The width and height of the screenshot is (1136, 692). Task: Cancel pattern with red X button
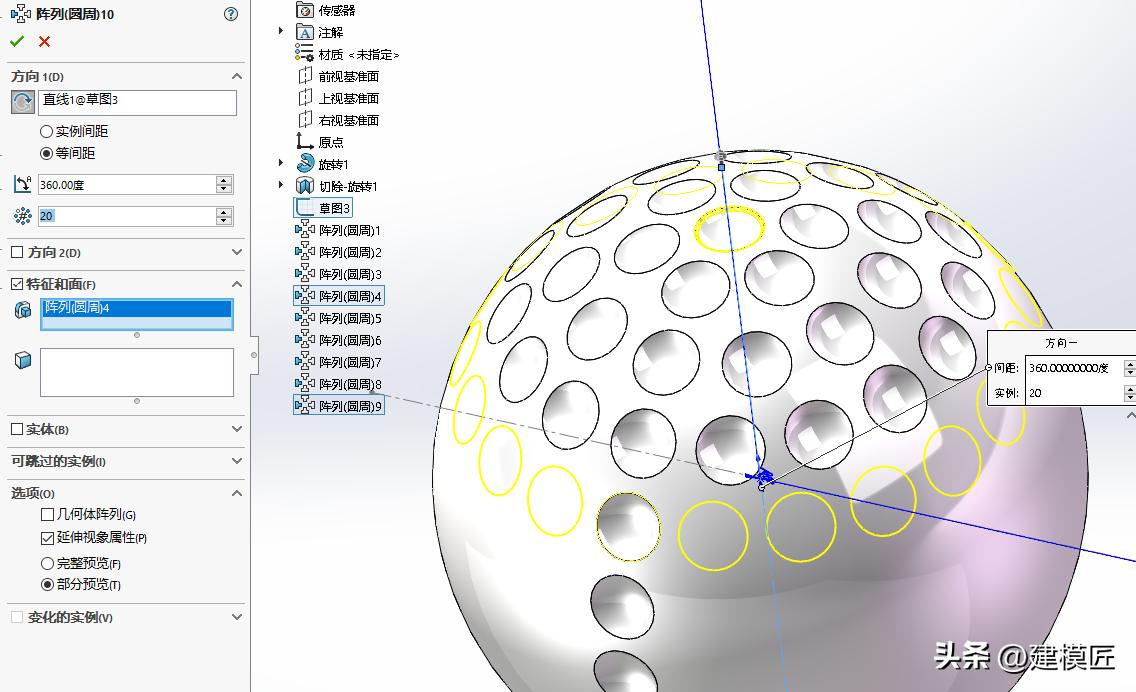[43, 42]
